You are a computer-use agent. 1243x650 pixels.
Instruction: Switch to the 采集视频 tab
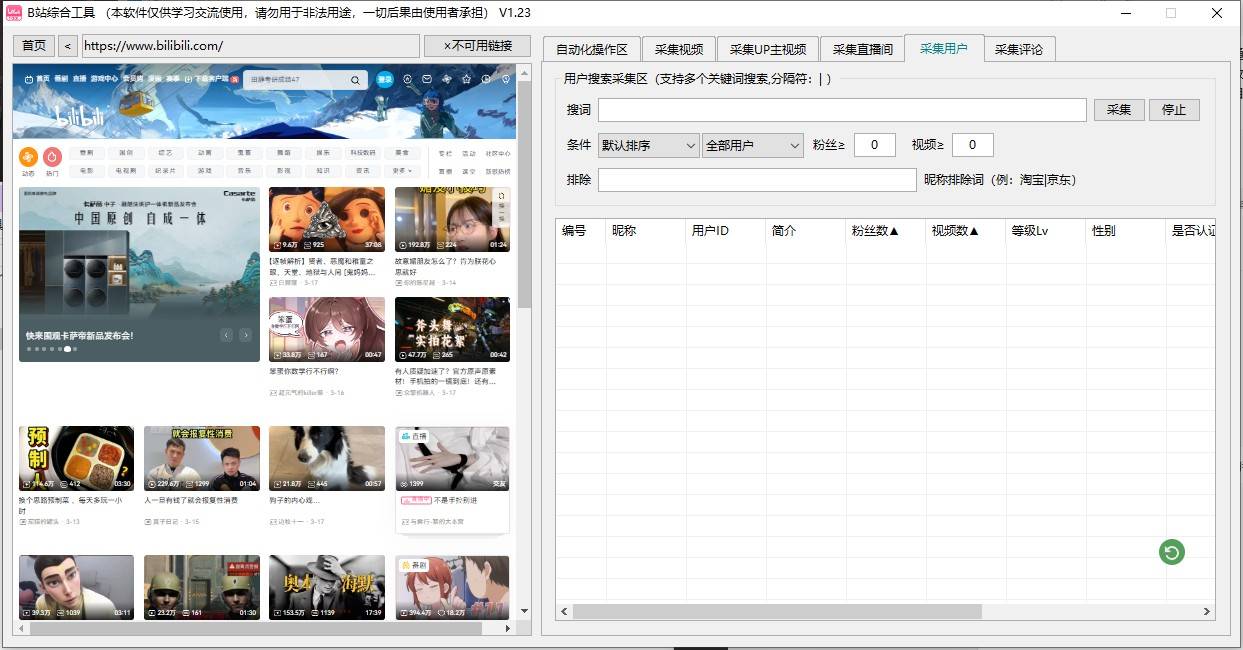pyautogui.click(x=679, y=49)
